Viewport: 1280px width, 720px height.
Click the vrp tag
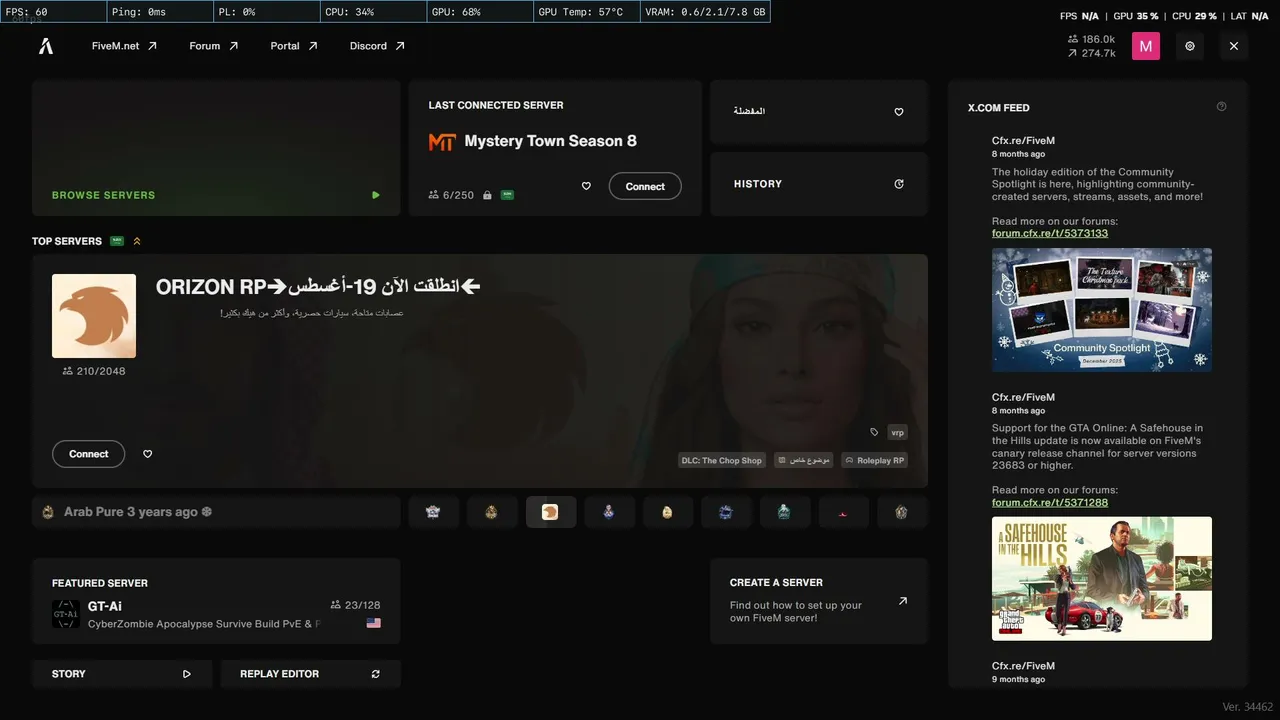pyautogui.click(x=897, y=433)
